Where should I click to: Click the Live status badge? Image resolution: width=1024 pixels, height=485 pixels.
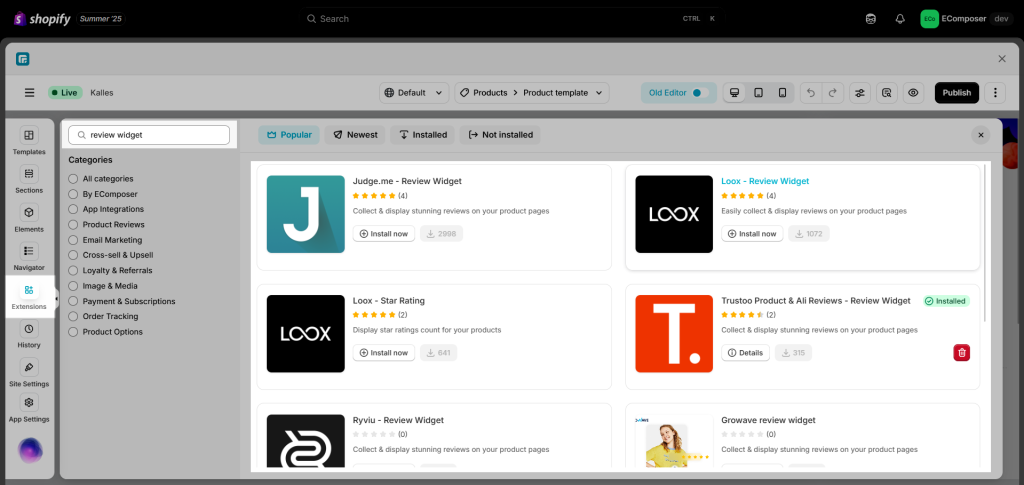click(x=65, y=93)
